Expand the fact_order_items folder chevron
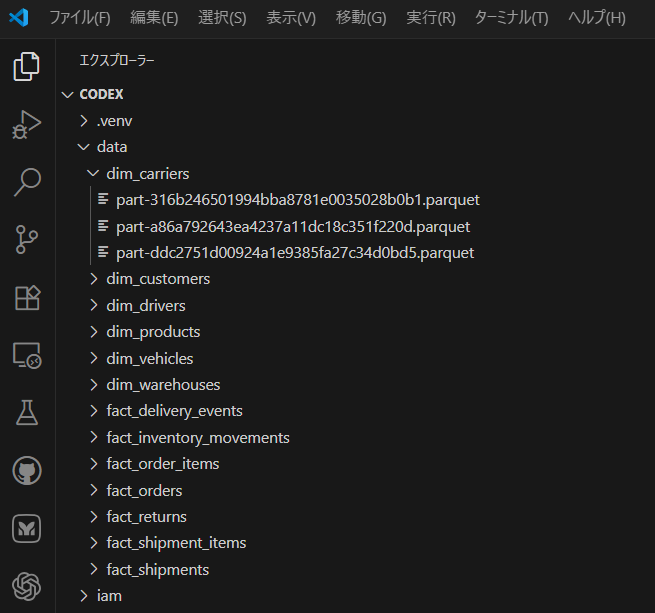The image size is (655, 613). pos(94,463)
